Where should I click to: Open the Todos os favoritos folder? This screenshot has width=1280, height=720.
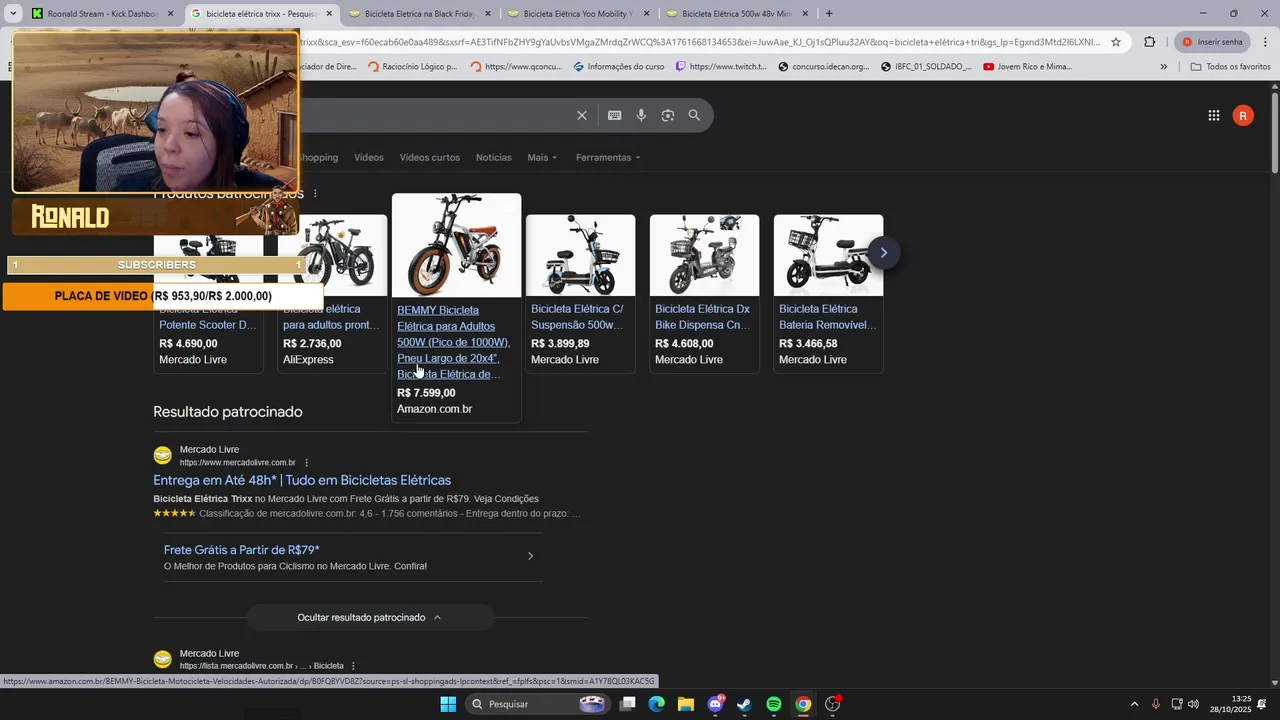click(1230, 67)
